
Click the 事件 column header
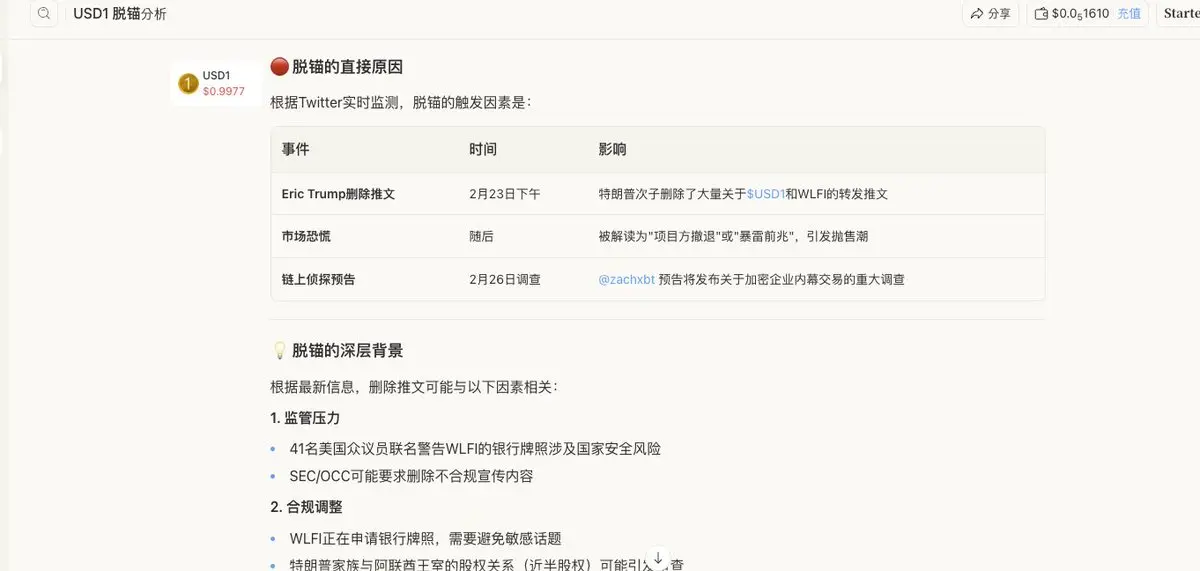pos(295,149)
